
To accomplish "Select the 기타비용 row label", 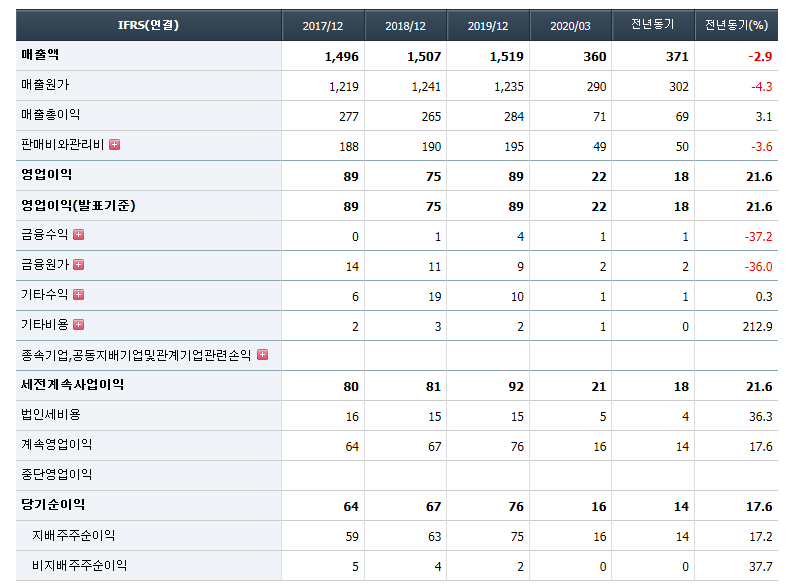I will tap(44, 325).
